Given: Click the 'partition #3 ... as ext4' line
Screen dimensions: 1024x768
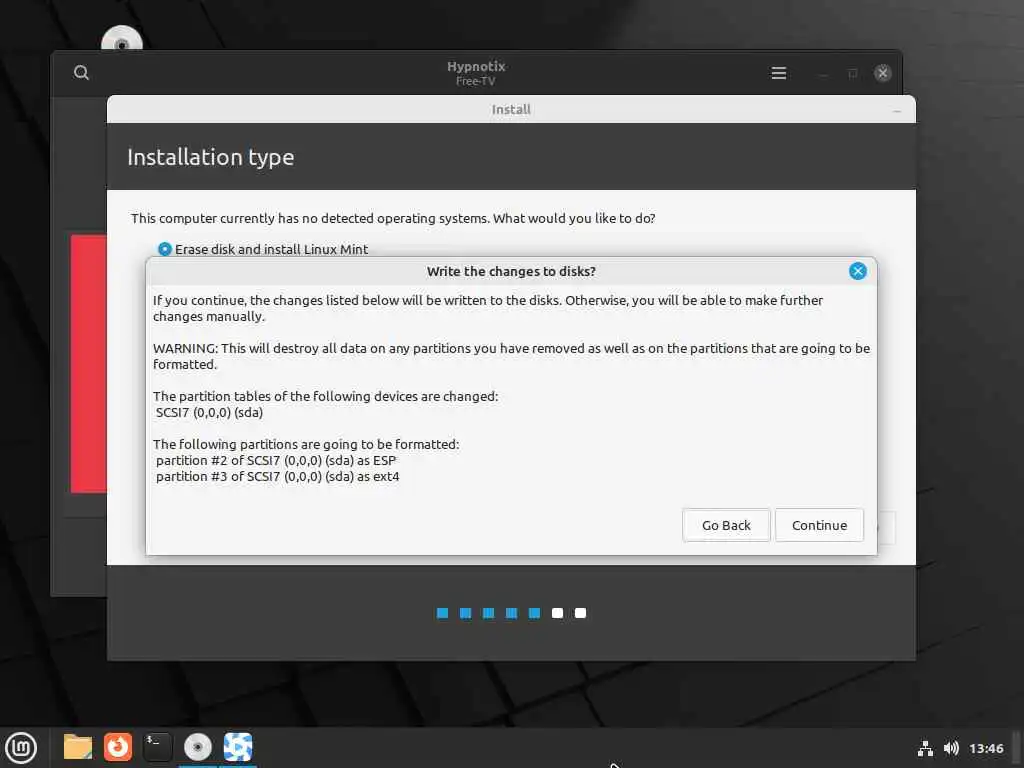Looking at the screenshot, I should pyautogui.click(x=278, y=477).
